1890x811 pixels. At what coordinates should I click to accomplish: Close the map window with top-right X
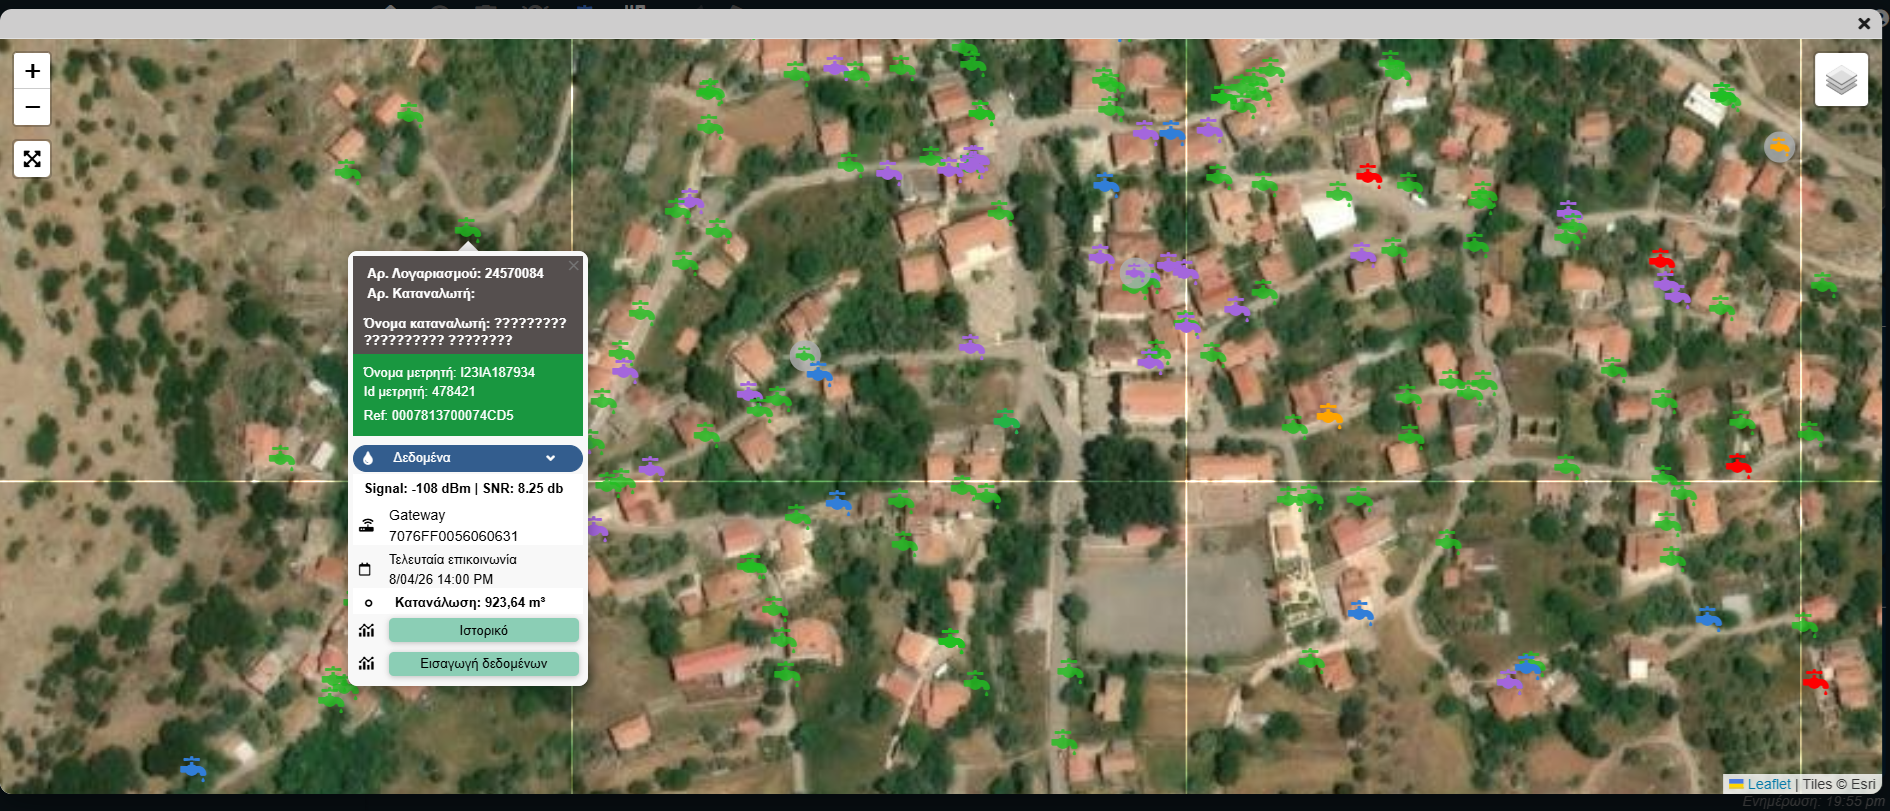point(1863,23)
